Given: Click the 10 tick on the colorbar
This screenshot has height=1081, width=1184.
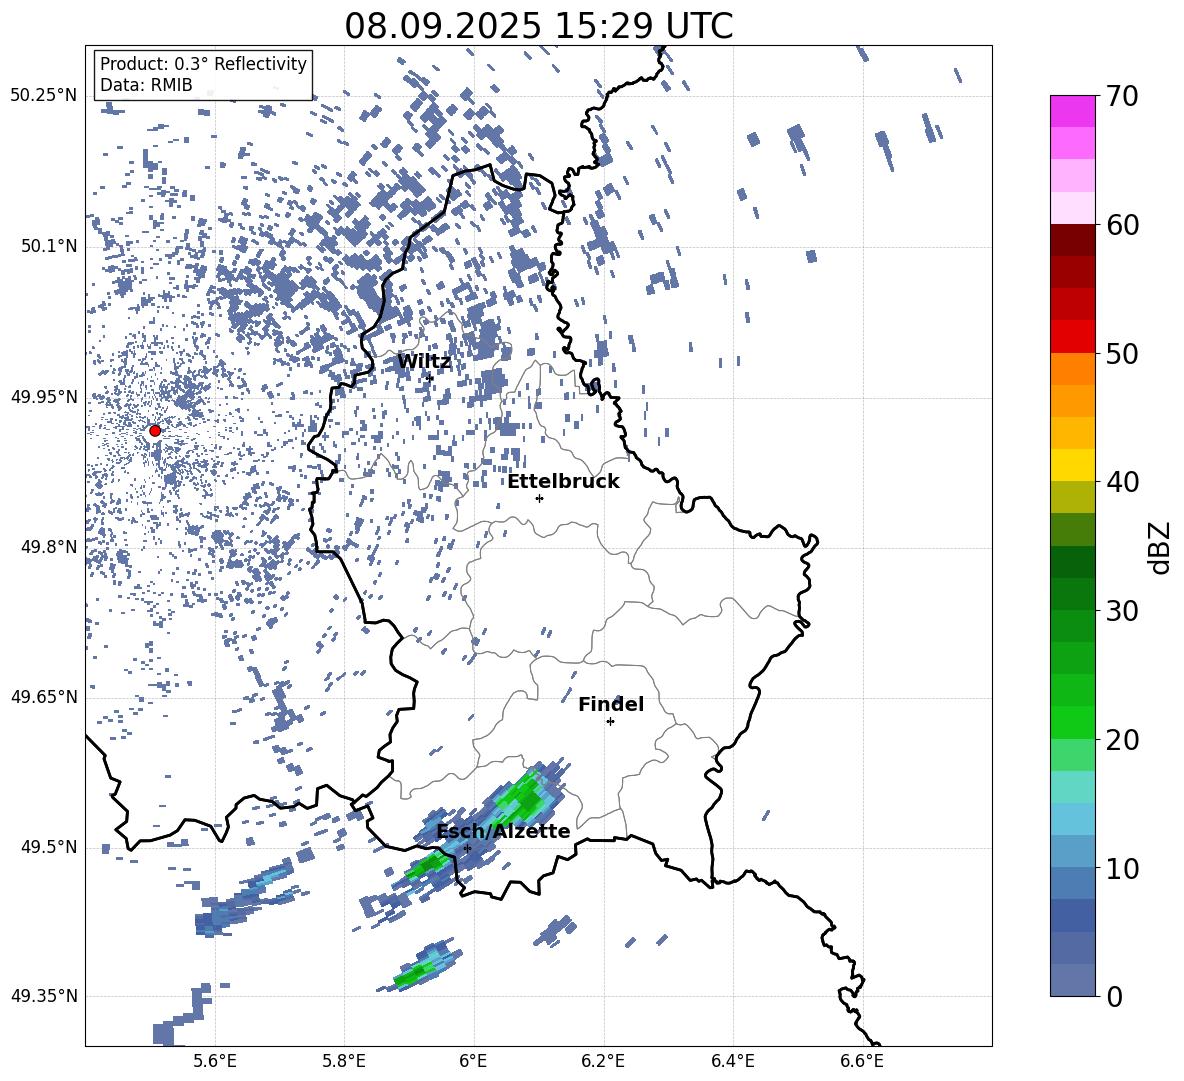Looking at the screenshot, I should click(x=1121, y=869).
